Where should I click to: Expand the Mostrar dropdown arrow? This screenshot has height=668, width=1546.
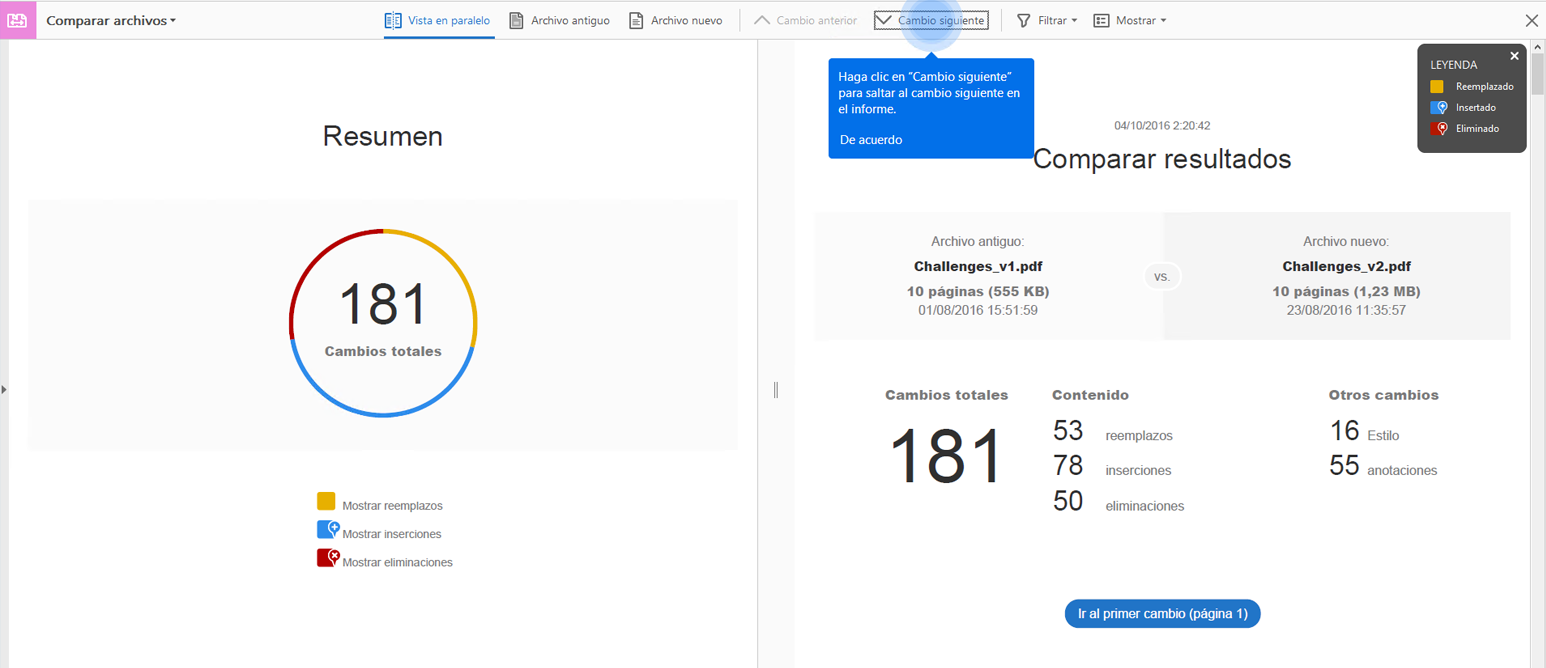[1163, 21]
